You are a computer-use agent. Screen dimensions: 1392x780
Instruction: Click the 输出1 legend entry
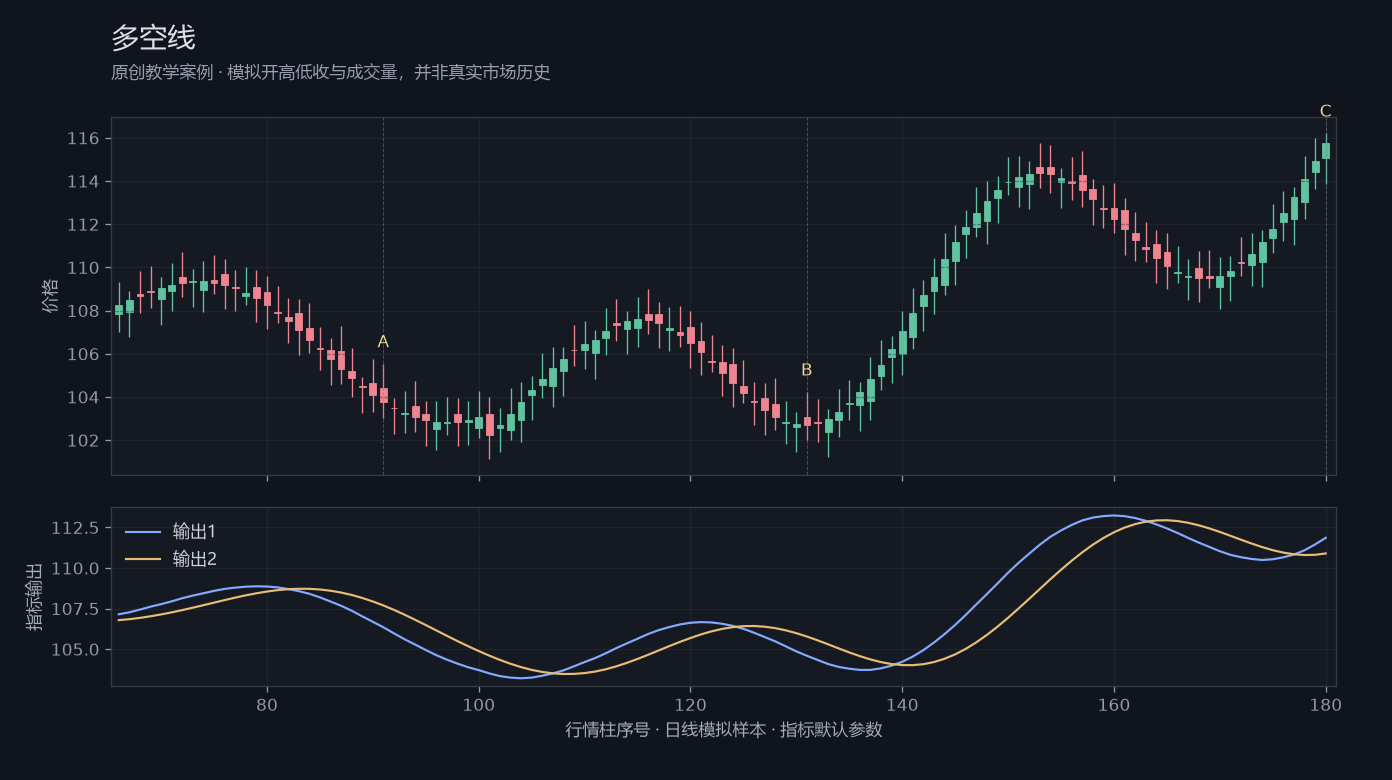click(x=170, y=532)
